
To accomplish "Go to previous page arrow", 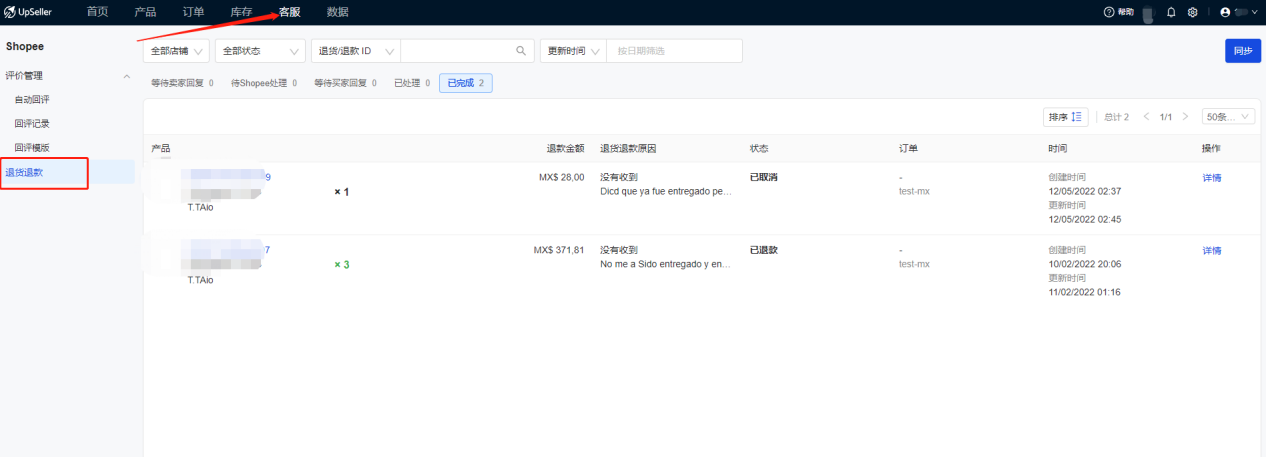I will pyautogui.click(x=1146, y=117).
